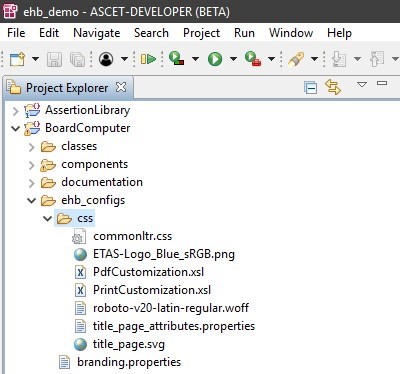Select the ehb_configs folder
400x374 pixels.
coord(93,200)
